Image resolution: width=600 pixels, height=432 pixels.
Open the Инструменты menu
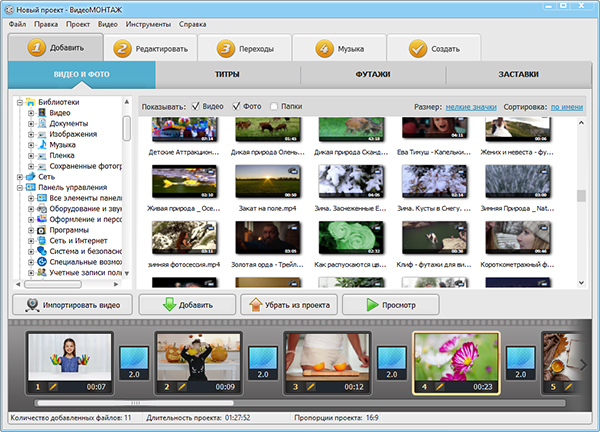click(x=148, y=23)
